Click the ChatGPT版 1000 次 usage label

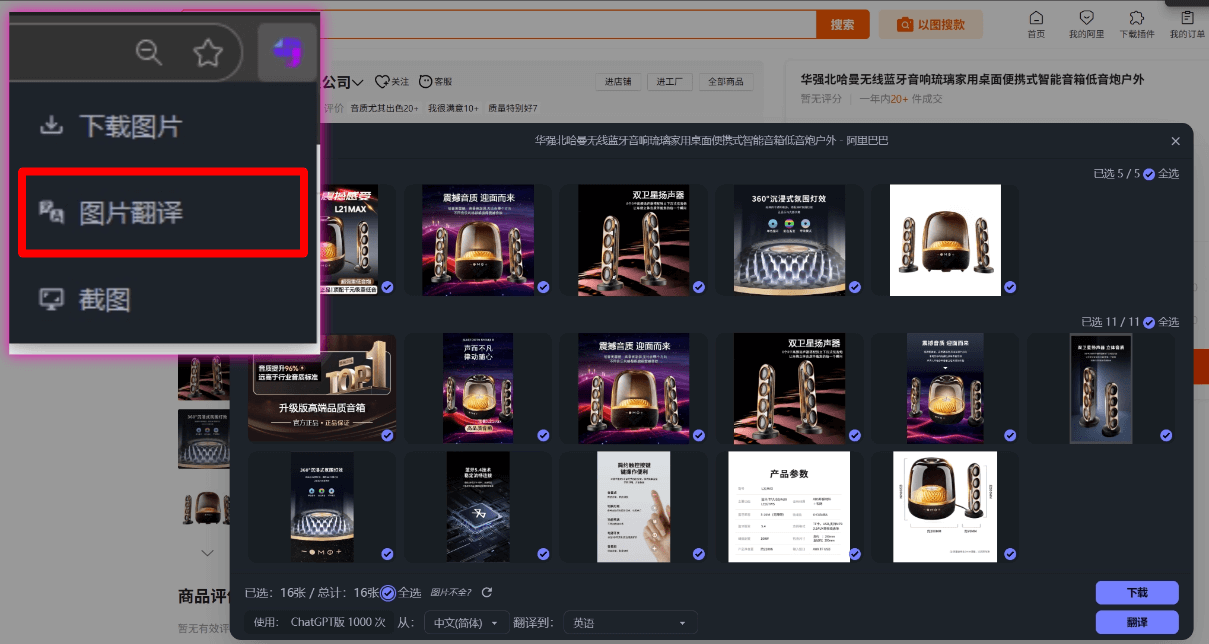tap(337, 622)
